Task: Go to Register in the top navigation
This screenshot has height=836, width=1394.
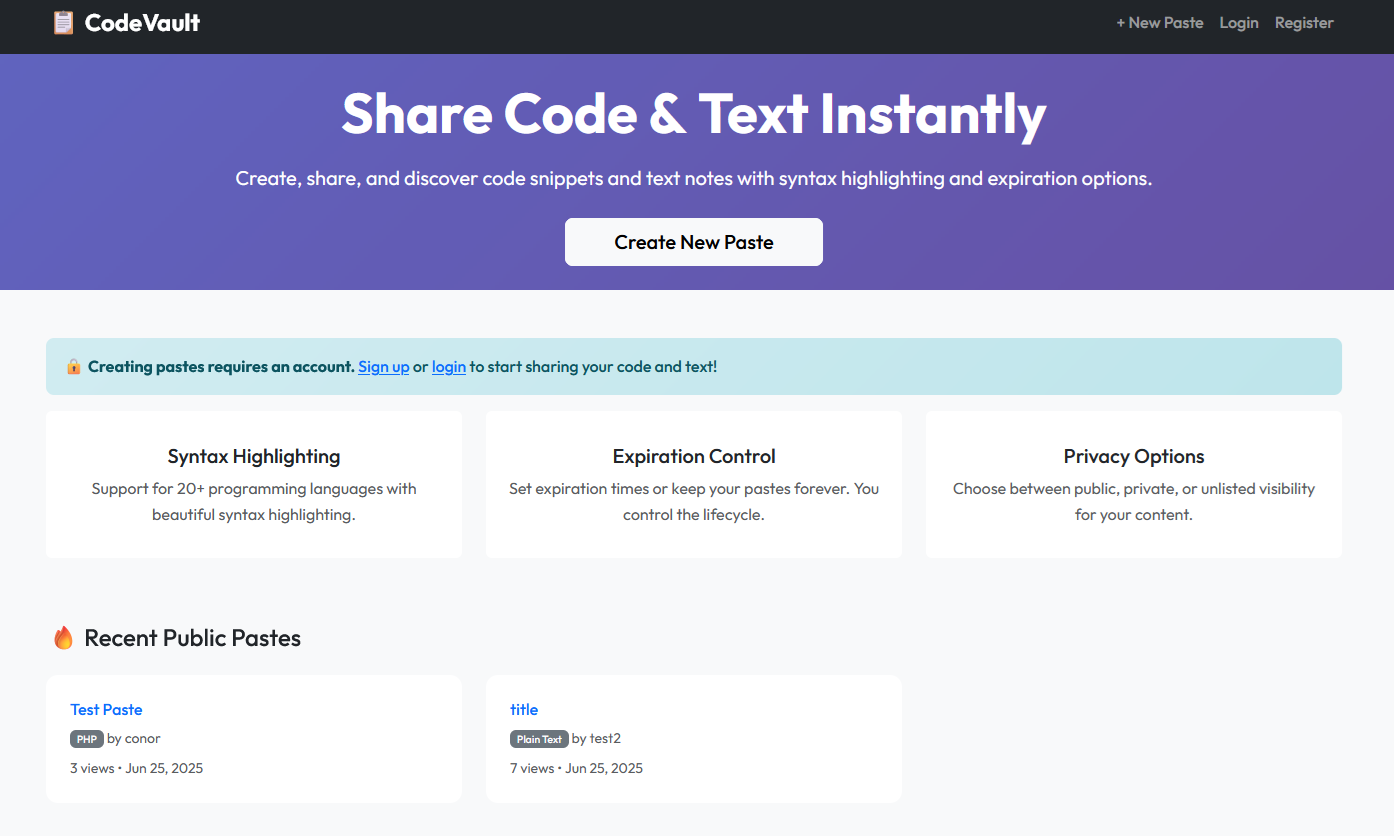Action: (1303, 22)
